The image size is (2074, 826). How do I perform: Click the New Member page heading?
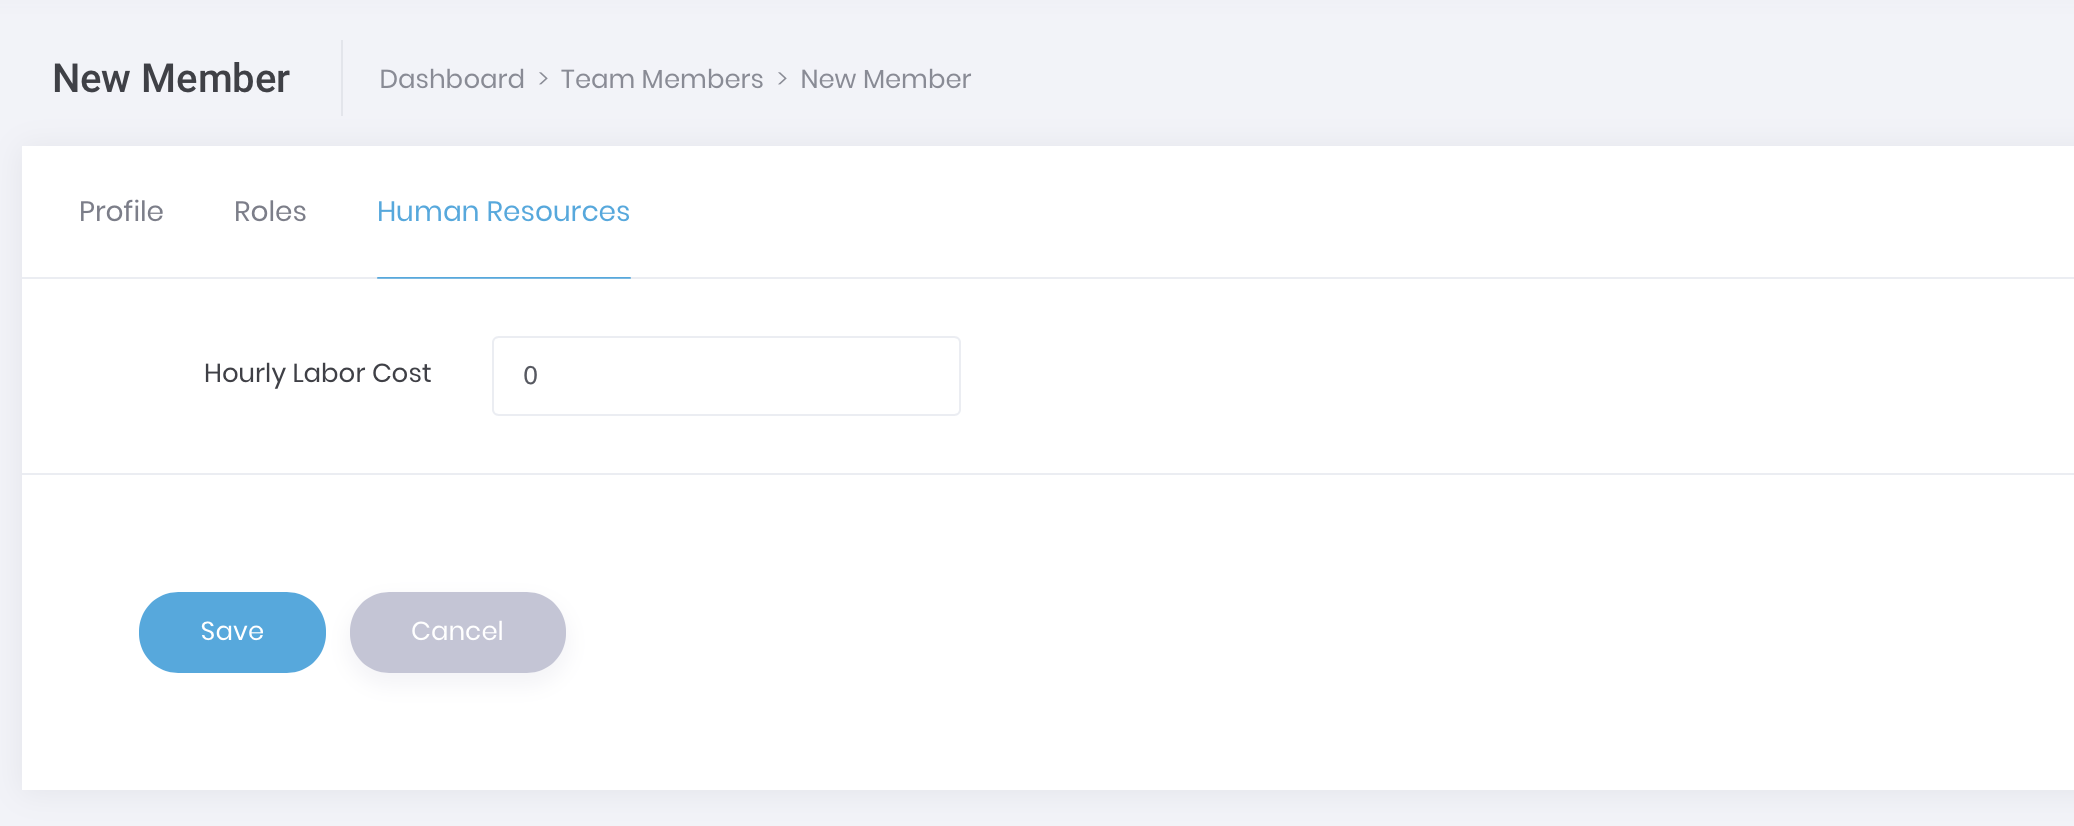171,79
